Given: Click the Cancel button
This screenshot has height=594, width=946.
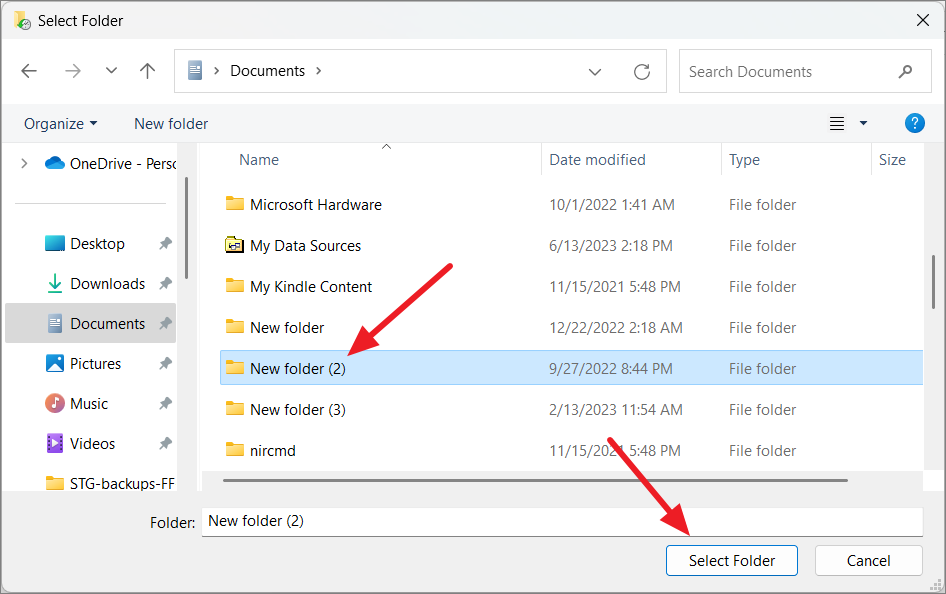Looking at the screenshot, I should (868, 560).
